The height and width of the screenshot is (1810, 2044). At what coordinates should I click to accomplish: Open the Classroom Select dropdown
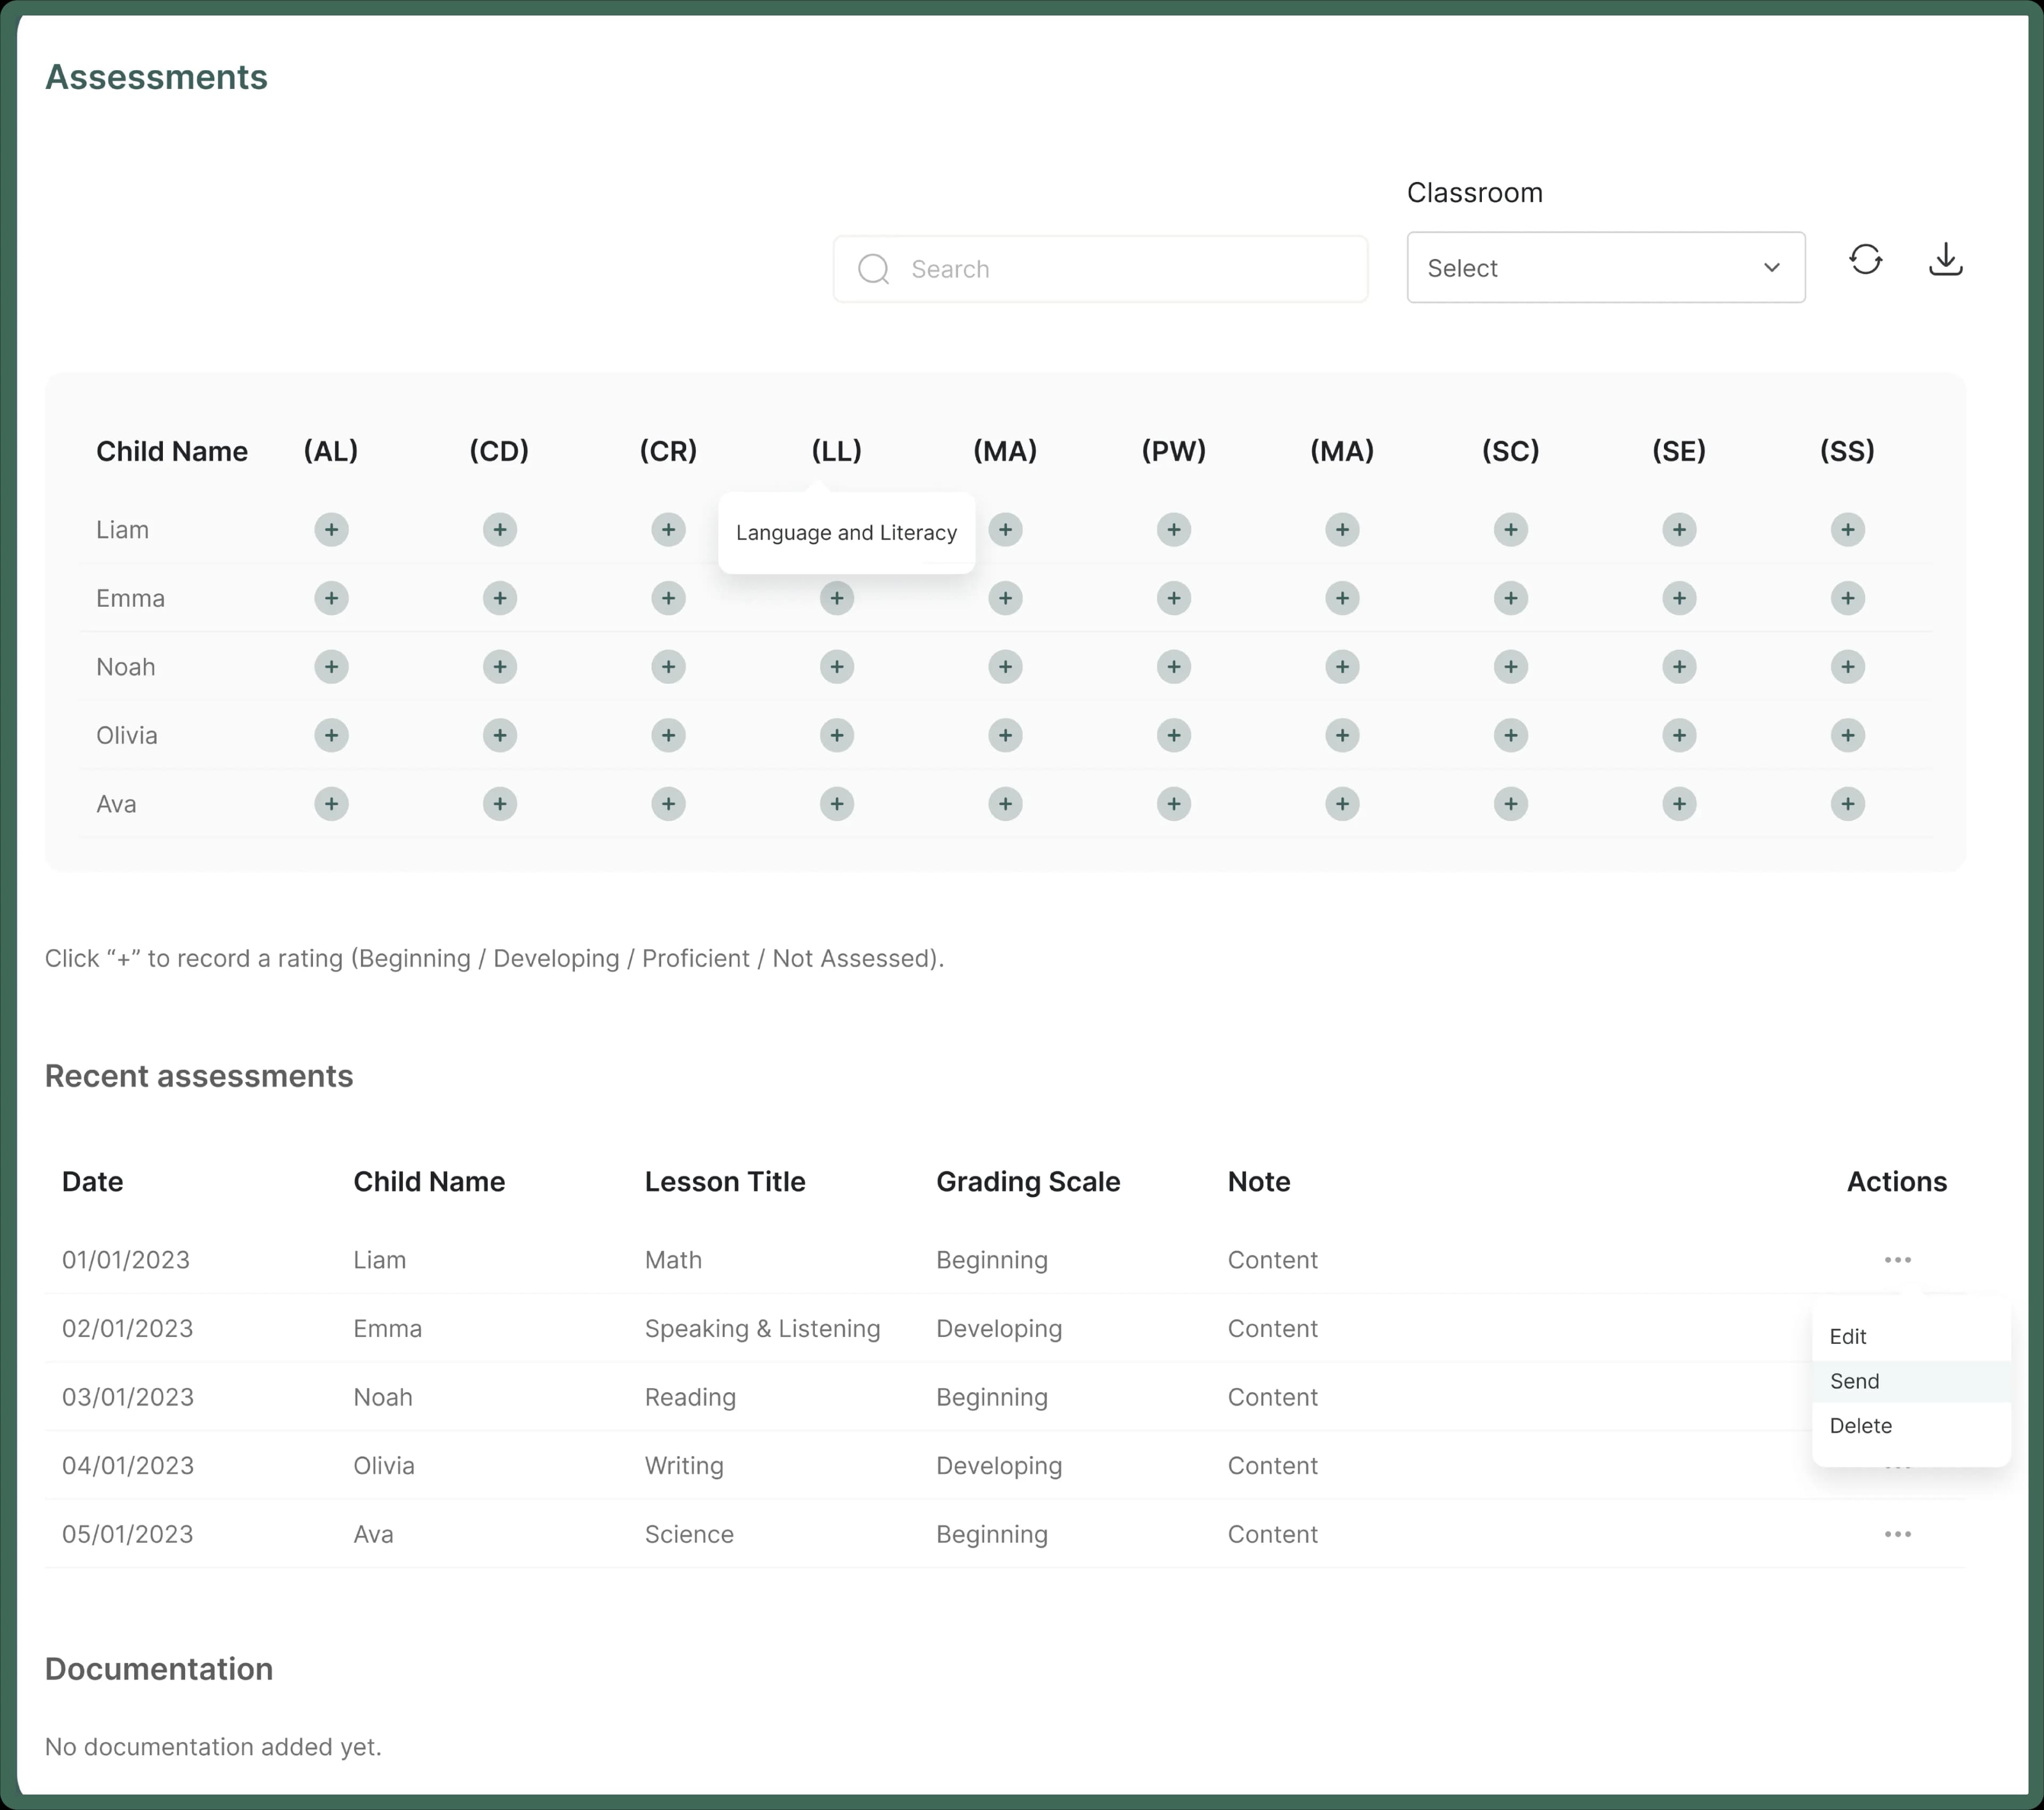coord(1605,267)
